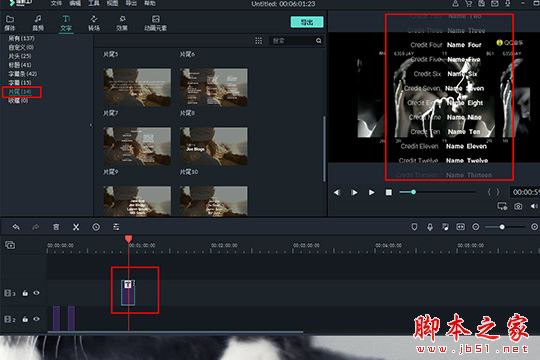Screen dimensions: 540x360
Task: Zoom out the timeline with minus icon
Action: click(x=476, y=227)
